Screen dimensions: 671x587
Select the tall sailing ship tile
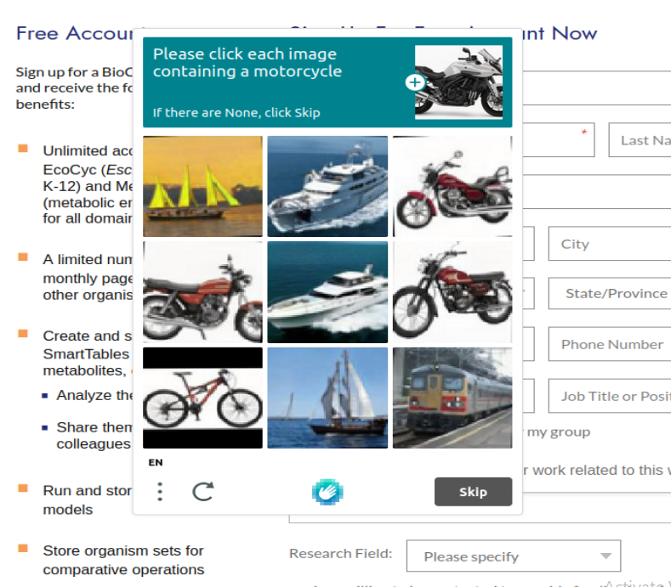click(x=327, y=398)
